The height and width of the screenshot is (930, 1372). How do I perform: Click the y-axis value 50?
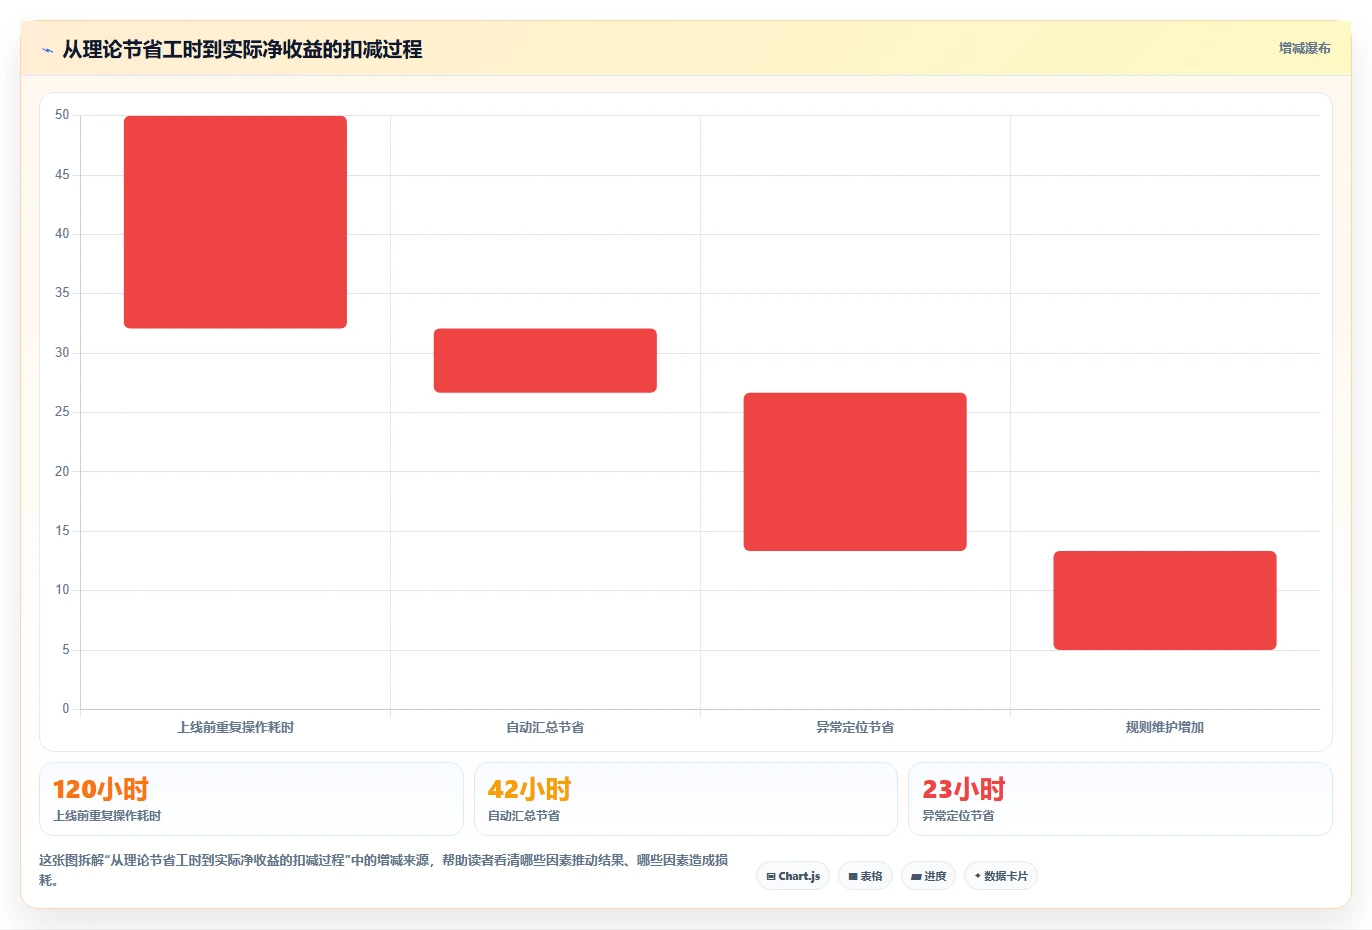tap(62, 115)
